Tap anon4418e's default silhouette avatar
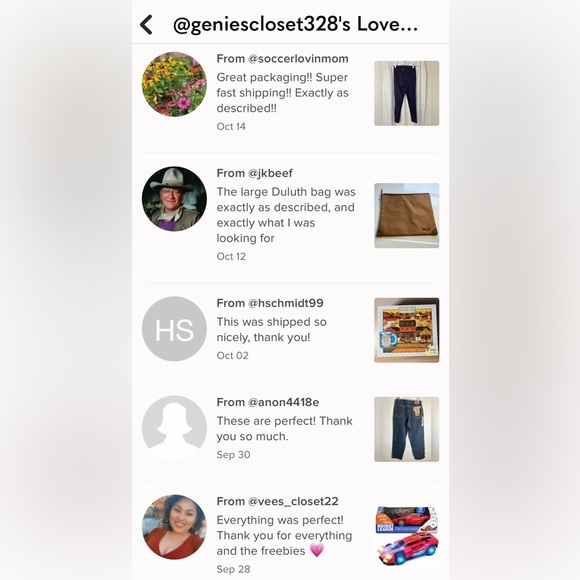 pyautogui.click(x=174, y=428)
